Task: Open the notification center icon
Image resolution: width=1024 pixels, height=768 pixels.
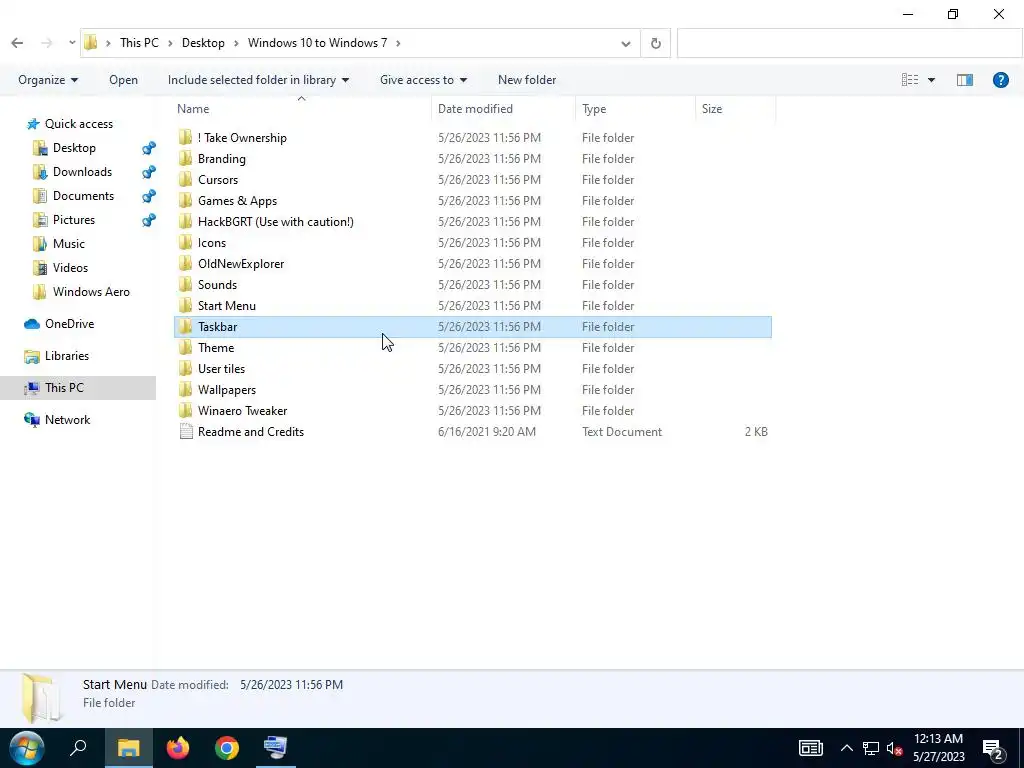Action: [x=993, y=749]
